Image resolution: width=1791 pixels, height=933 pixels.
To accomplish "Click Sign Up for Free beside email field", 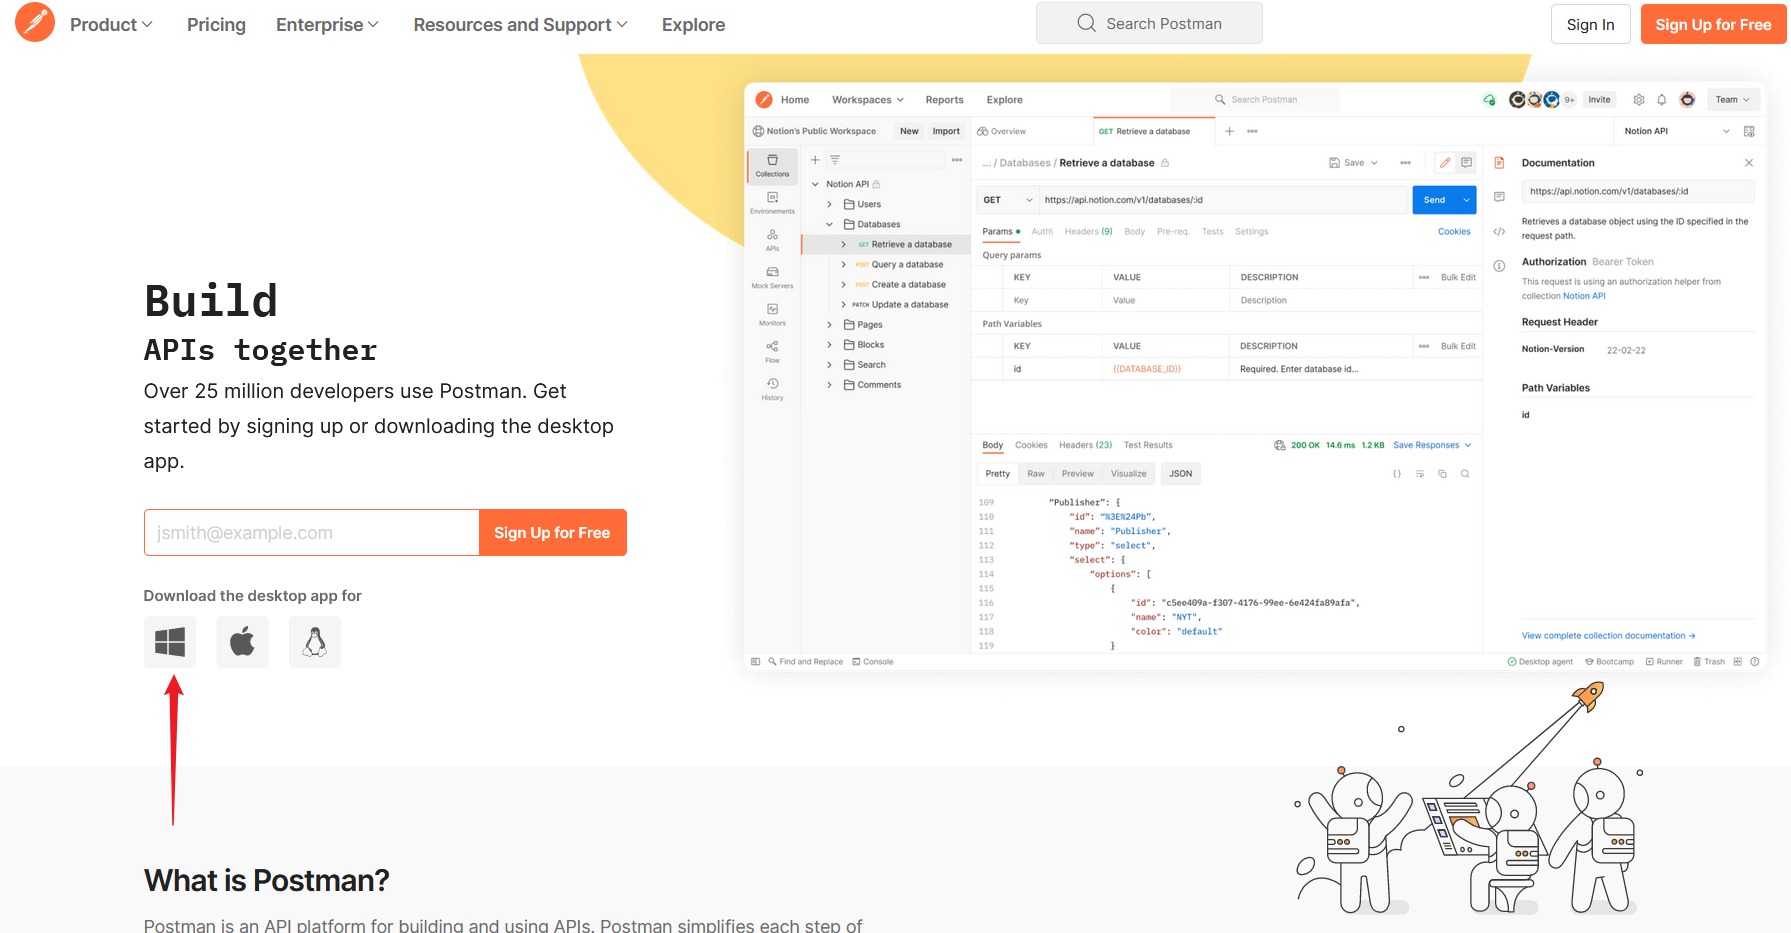I will point(552,532).
